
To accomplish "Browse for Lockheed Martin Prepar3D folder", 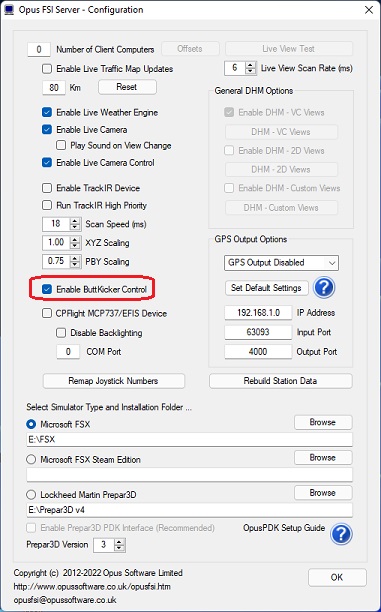I will coord(323,493).
